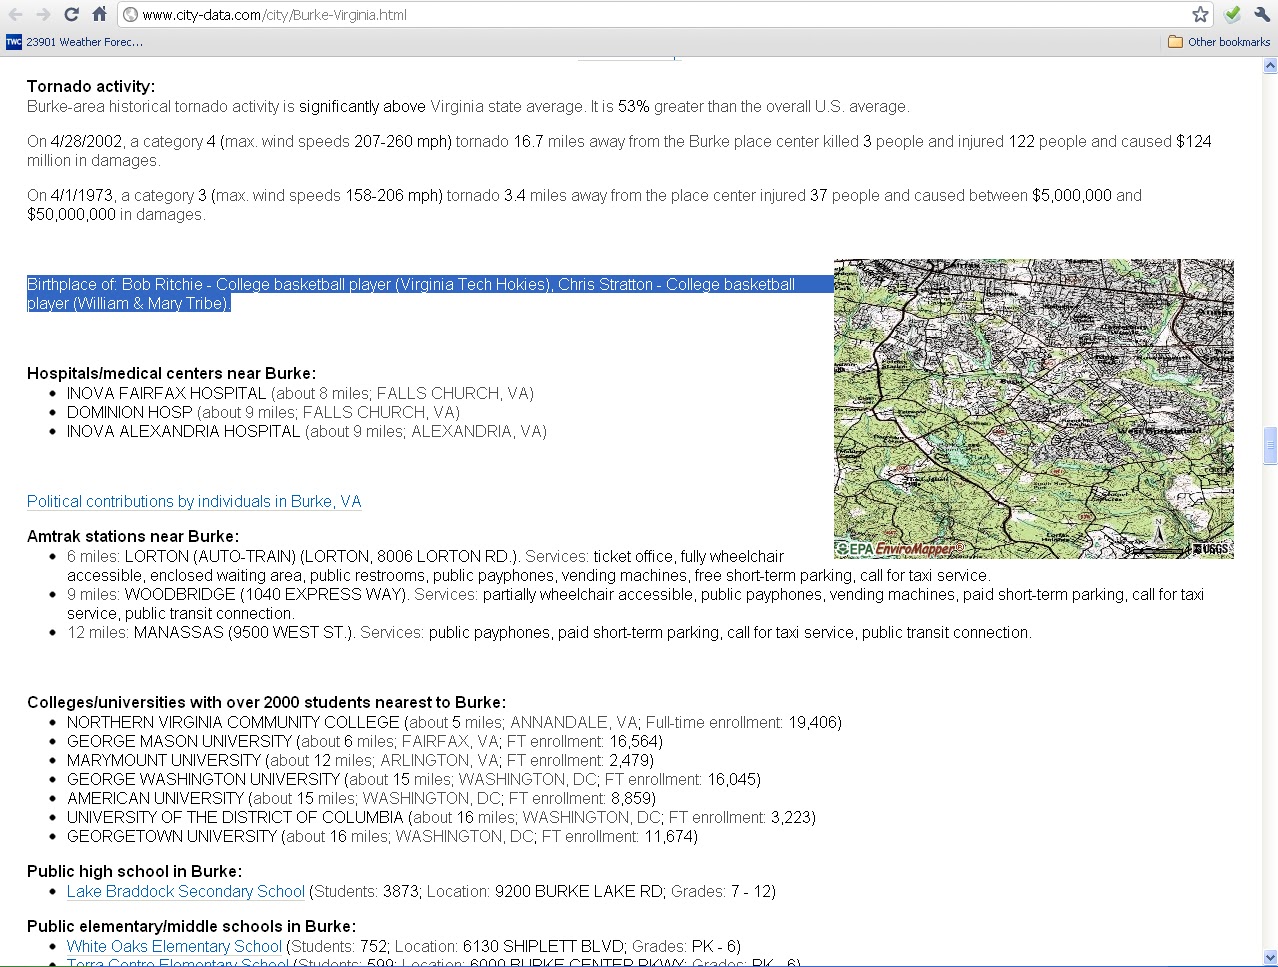1278x967 pixels.
Task: Open the wrench settings menu
Action: click(x=1262, y=14)
